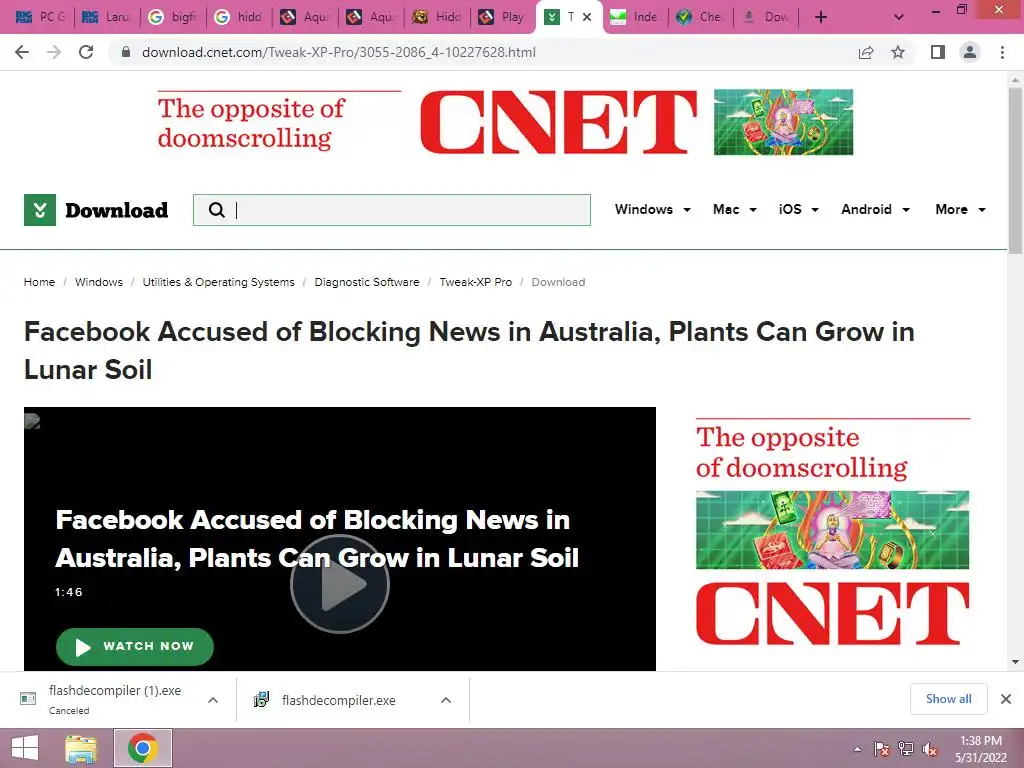This screenshot has height=768, width=1024.
Task: Close the active Tweak-XP tab
Action: pyautogui.click(x=587, y=17)
